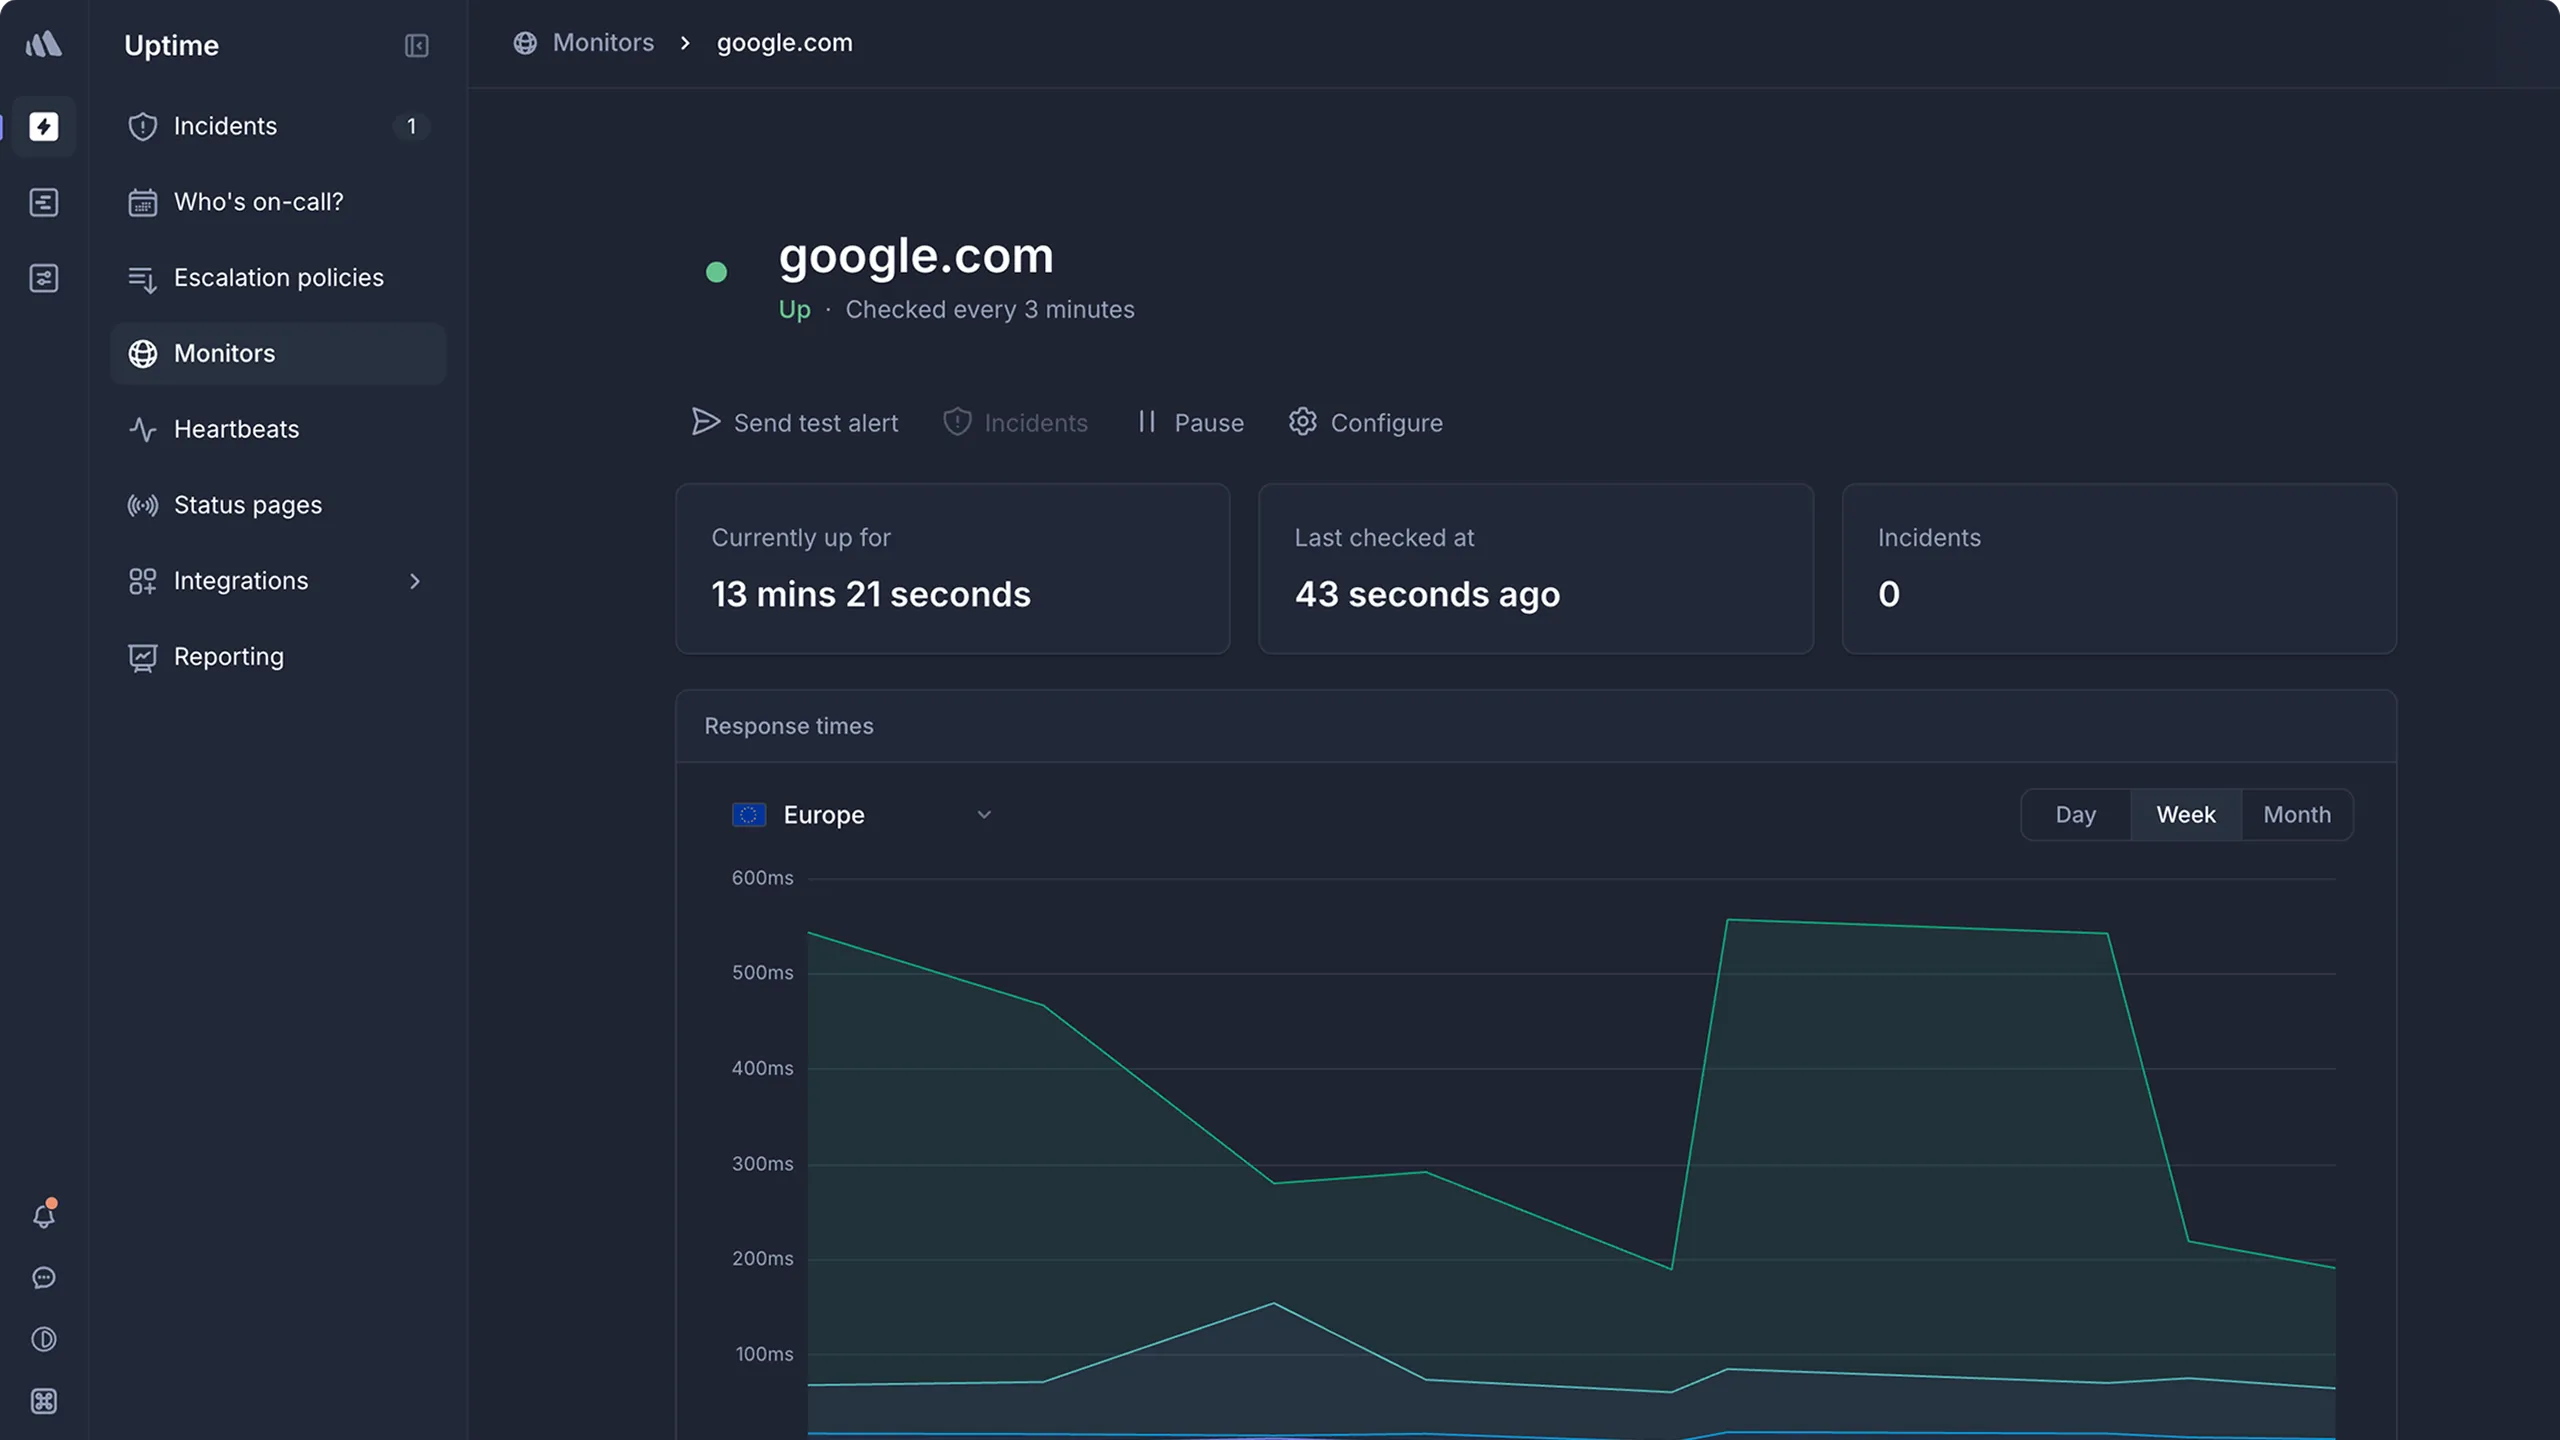Click the Incidents count badge 1

pyautogui.click(x=411, y=126)
